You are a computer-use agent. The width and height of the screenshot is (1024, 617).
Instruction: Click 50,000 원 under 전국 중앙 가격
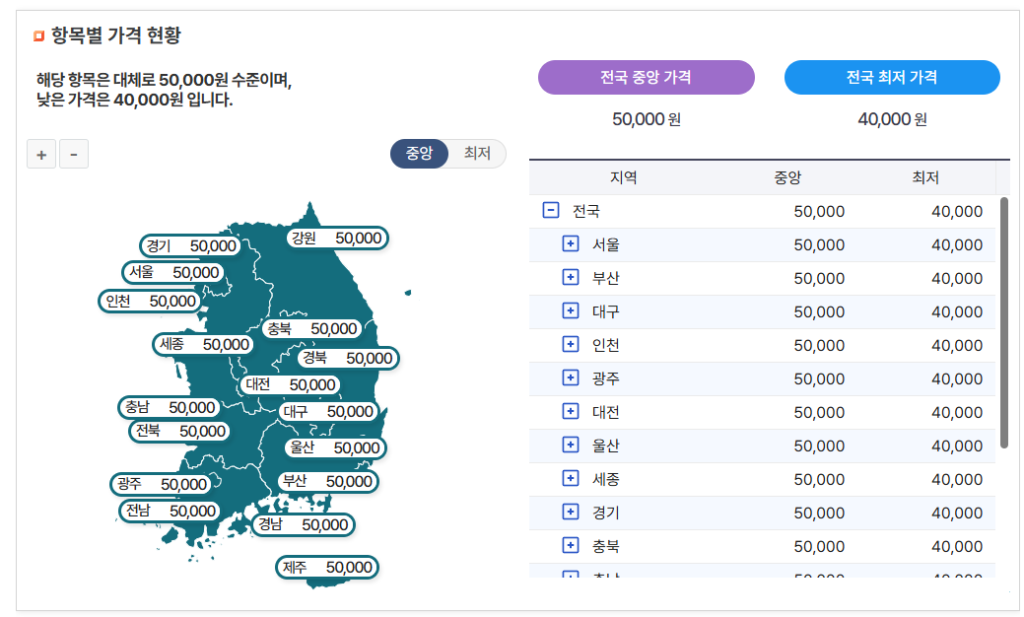tap(647, 119)
